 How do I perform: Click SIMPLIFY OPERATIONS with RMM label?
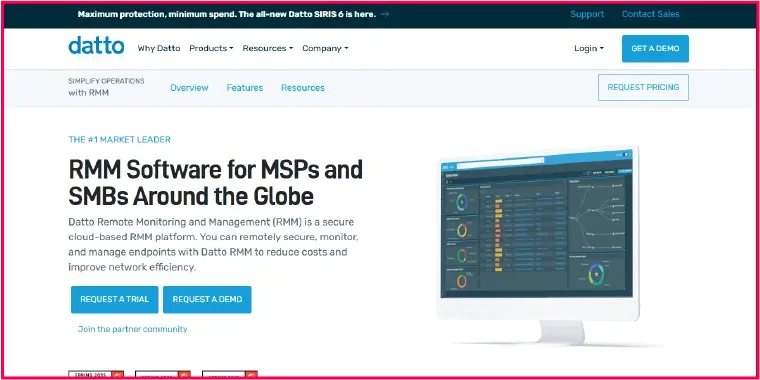106,87
